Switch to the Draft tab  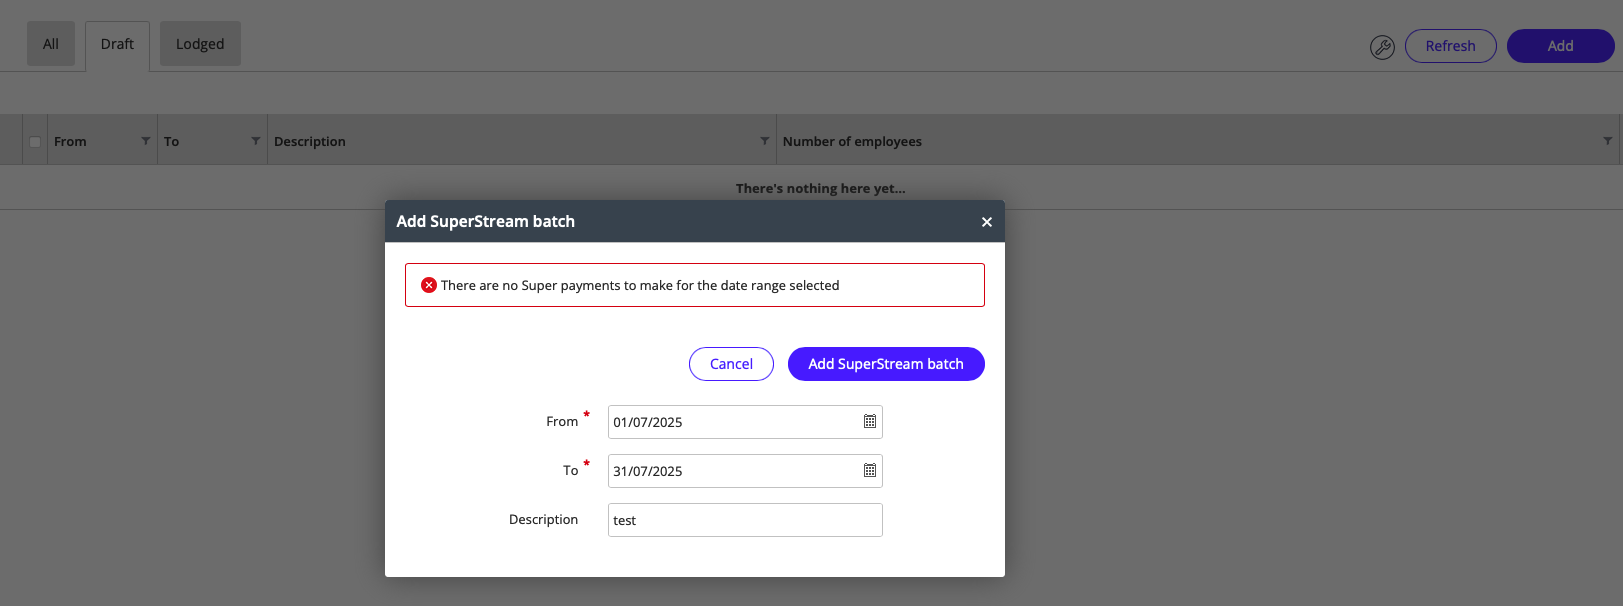click(117, 45)
